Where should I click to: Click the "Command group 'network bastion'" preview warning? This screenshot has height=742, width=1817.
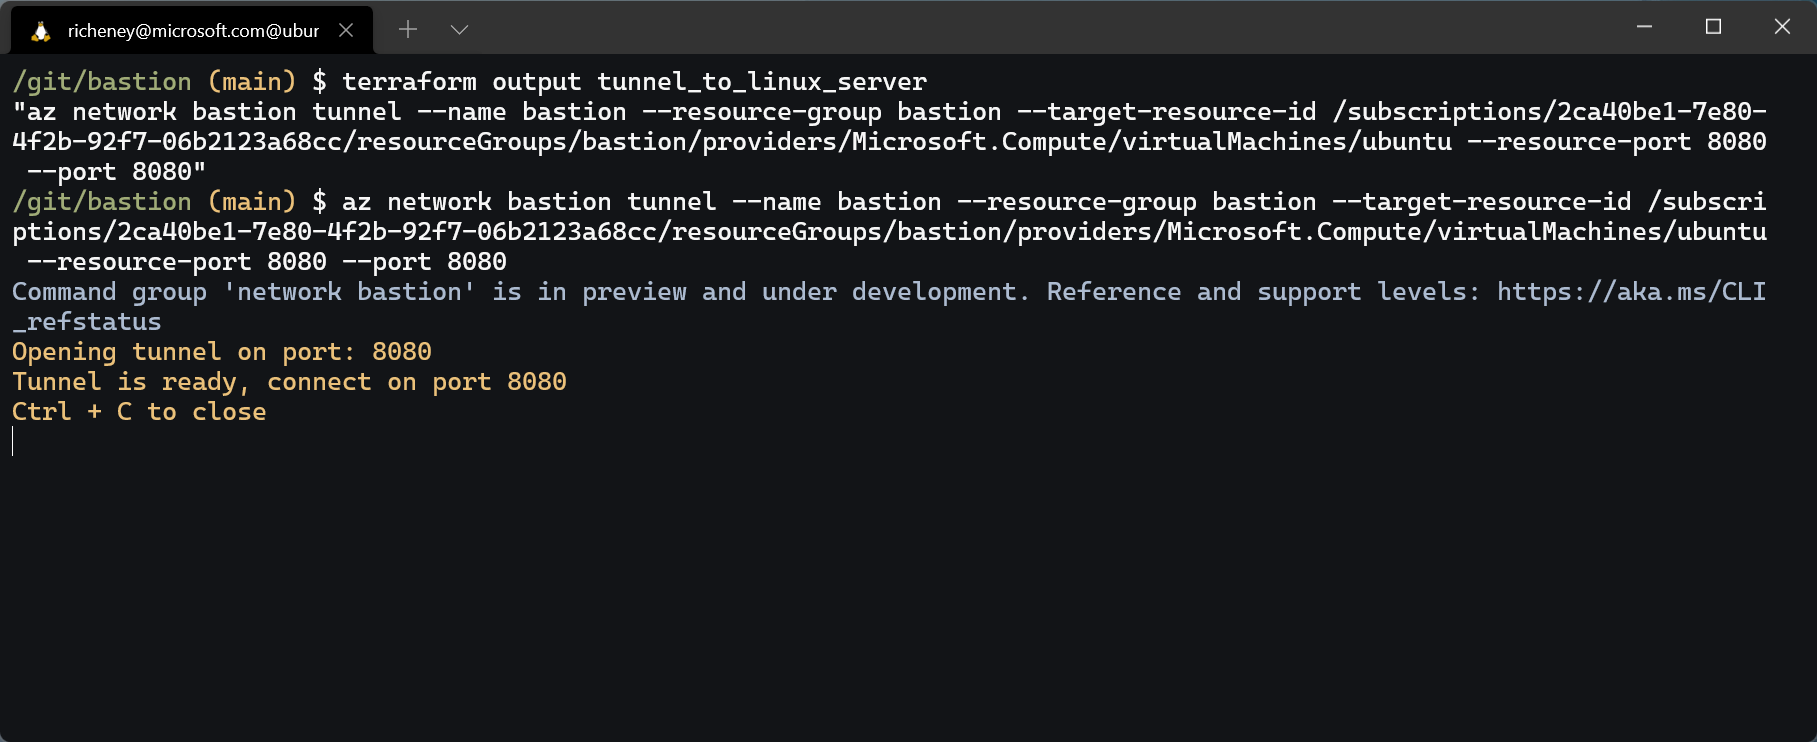(x=244, y=292)
